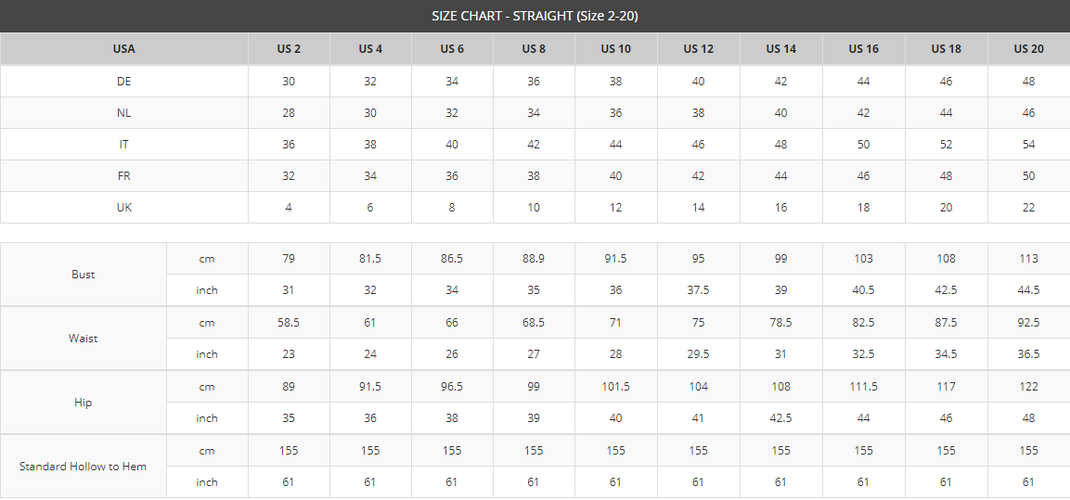
Task: Select the 44.5 bust inch value
Action: 1028,290
